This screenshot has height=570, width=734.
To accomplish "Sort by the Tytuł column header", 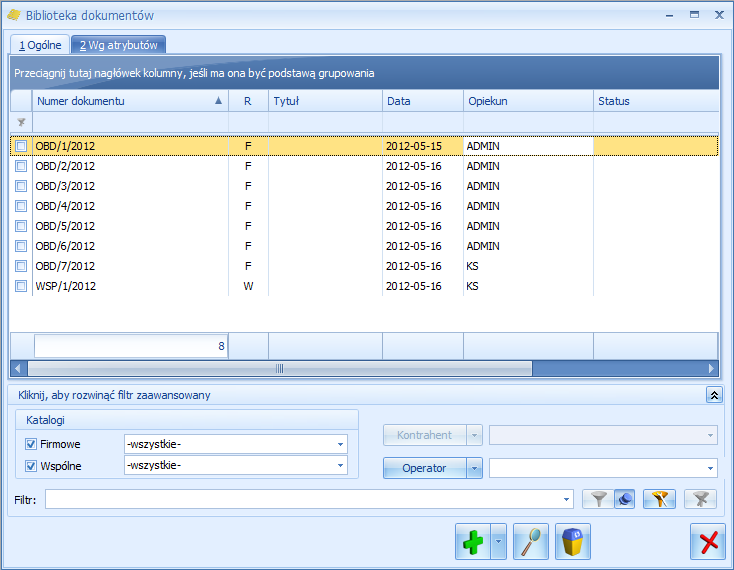I will tap(325, 101).
